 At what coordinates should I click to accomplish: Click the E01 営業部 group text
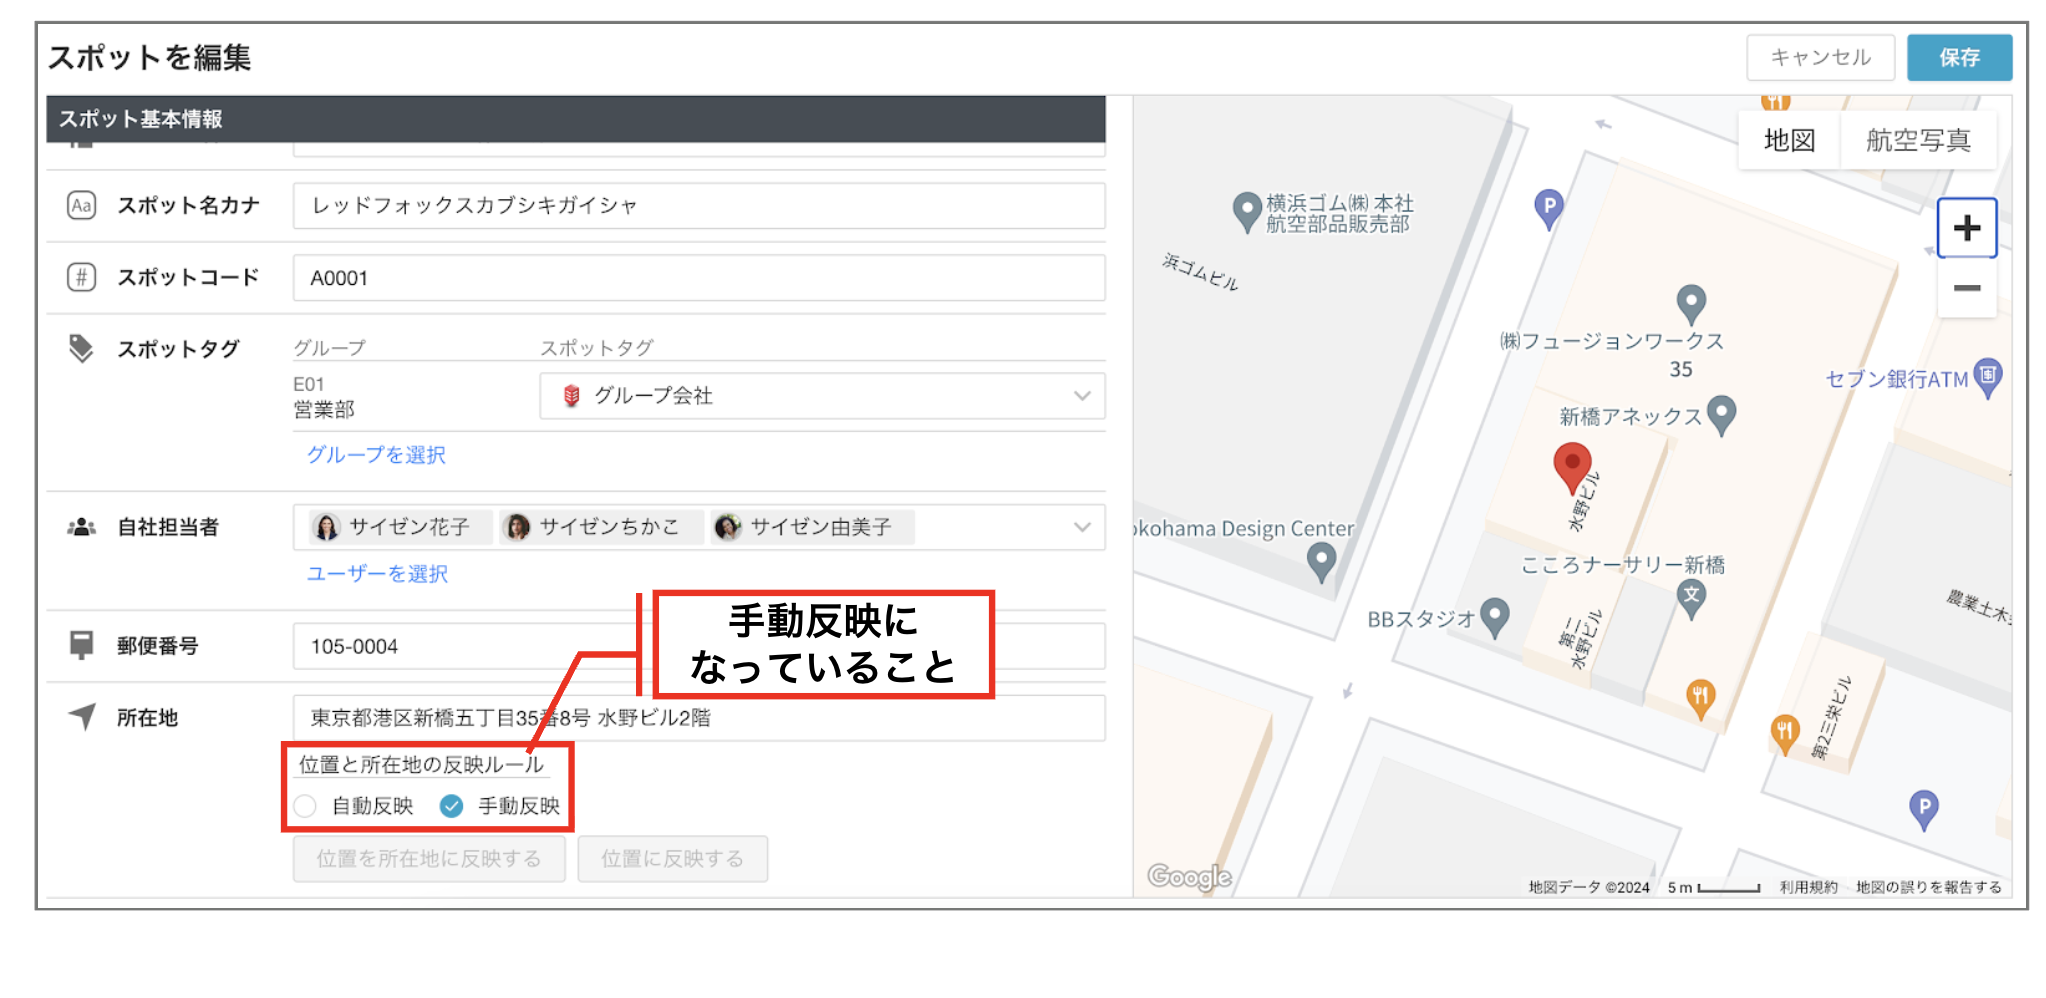324,397
